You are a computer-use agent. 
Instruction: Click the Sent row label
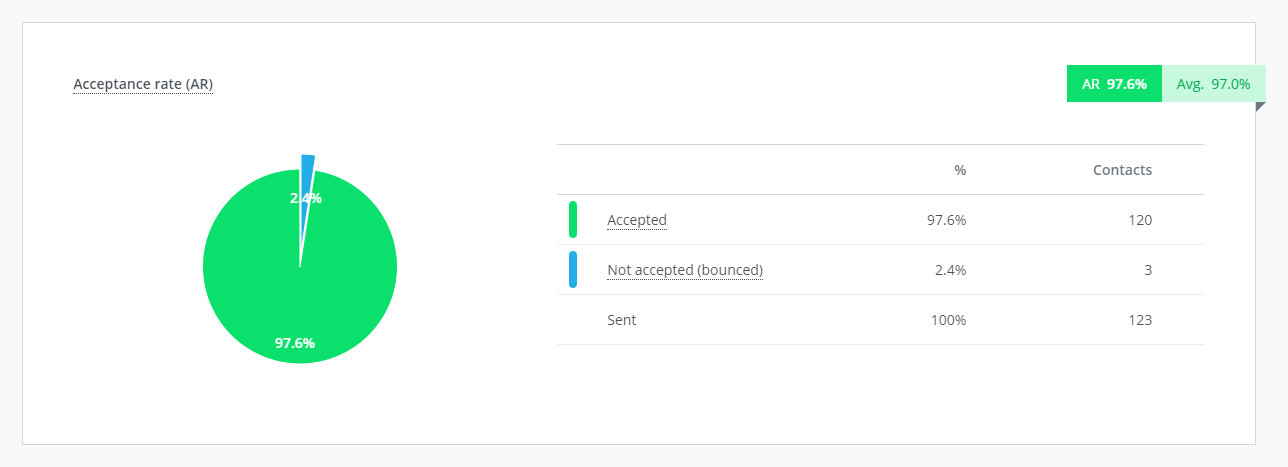click(621, 320)
